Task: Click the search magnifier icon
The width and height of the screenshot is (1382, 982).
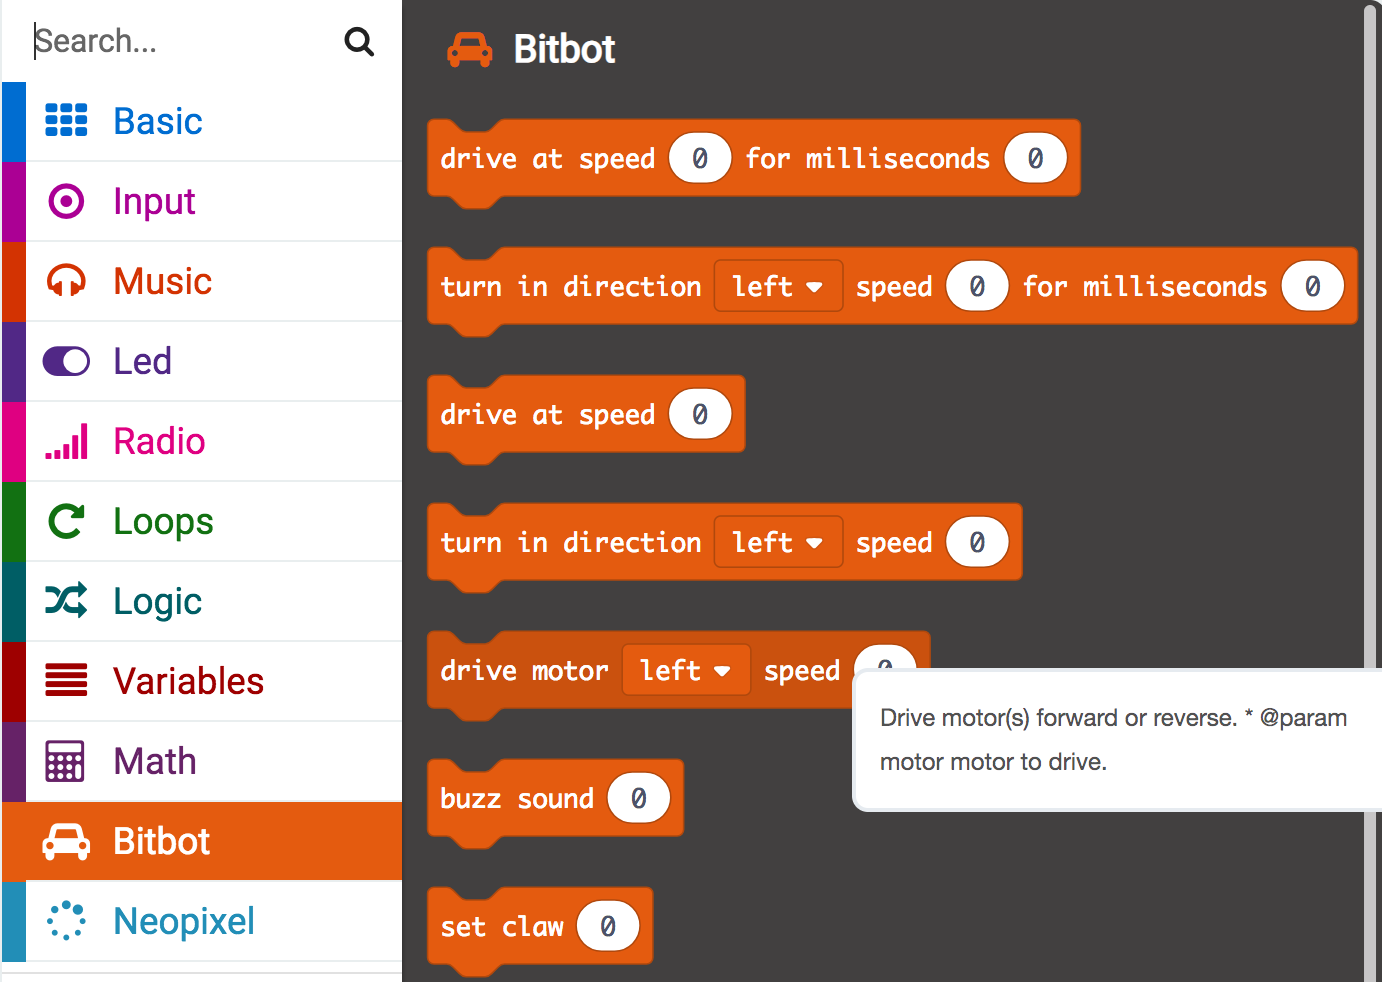Action: 358,41
